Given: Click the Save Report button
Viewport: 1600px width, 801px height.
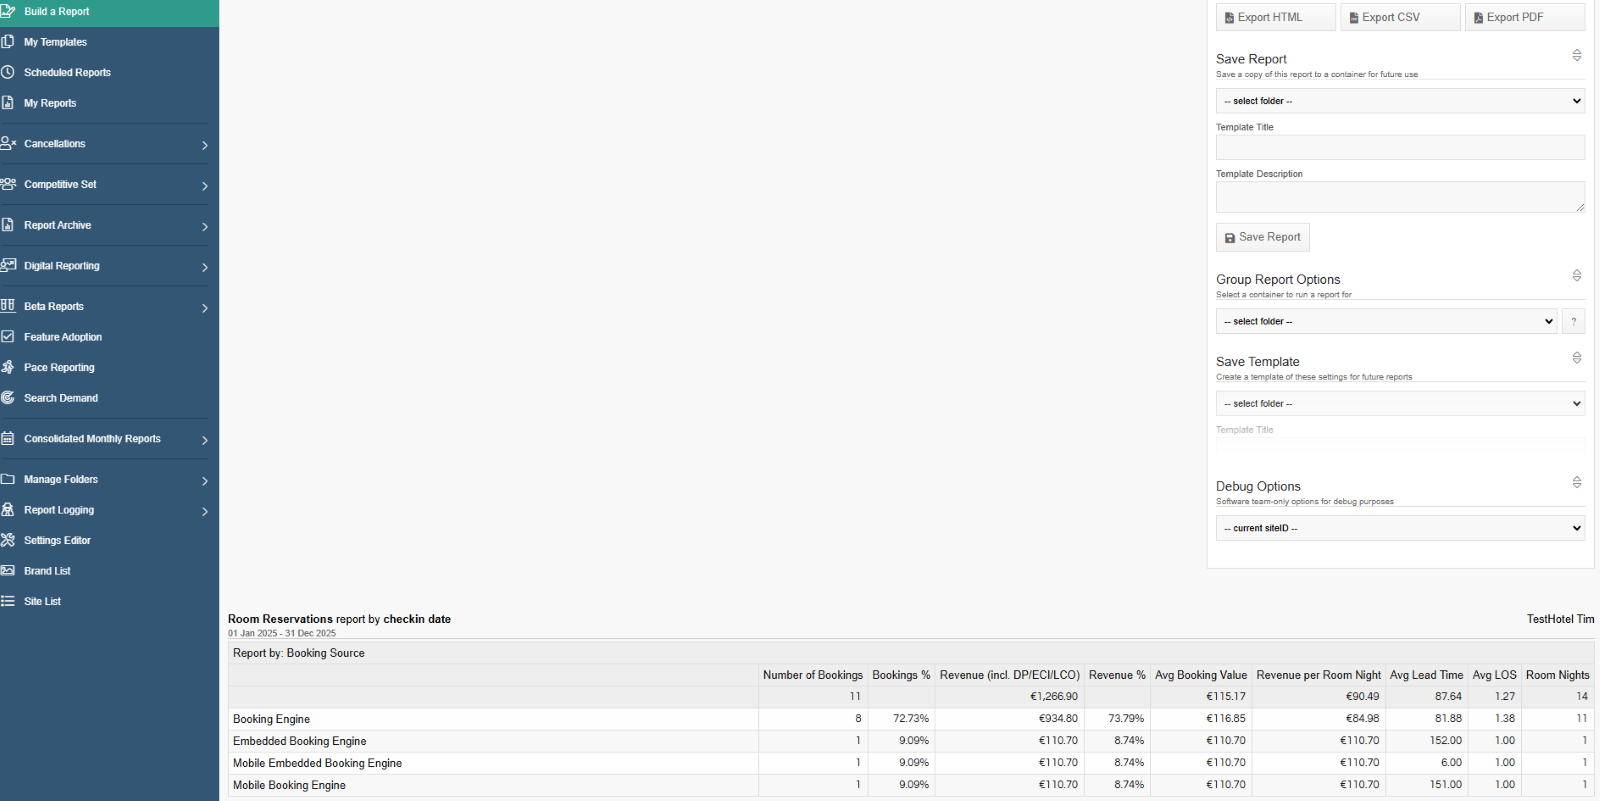Looking at the screenshot, I should (1263, 237).
